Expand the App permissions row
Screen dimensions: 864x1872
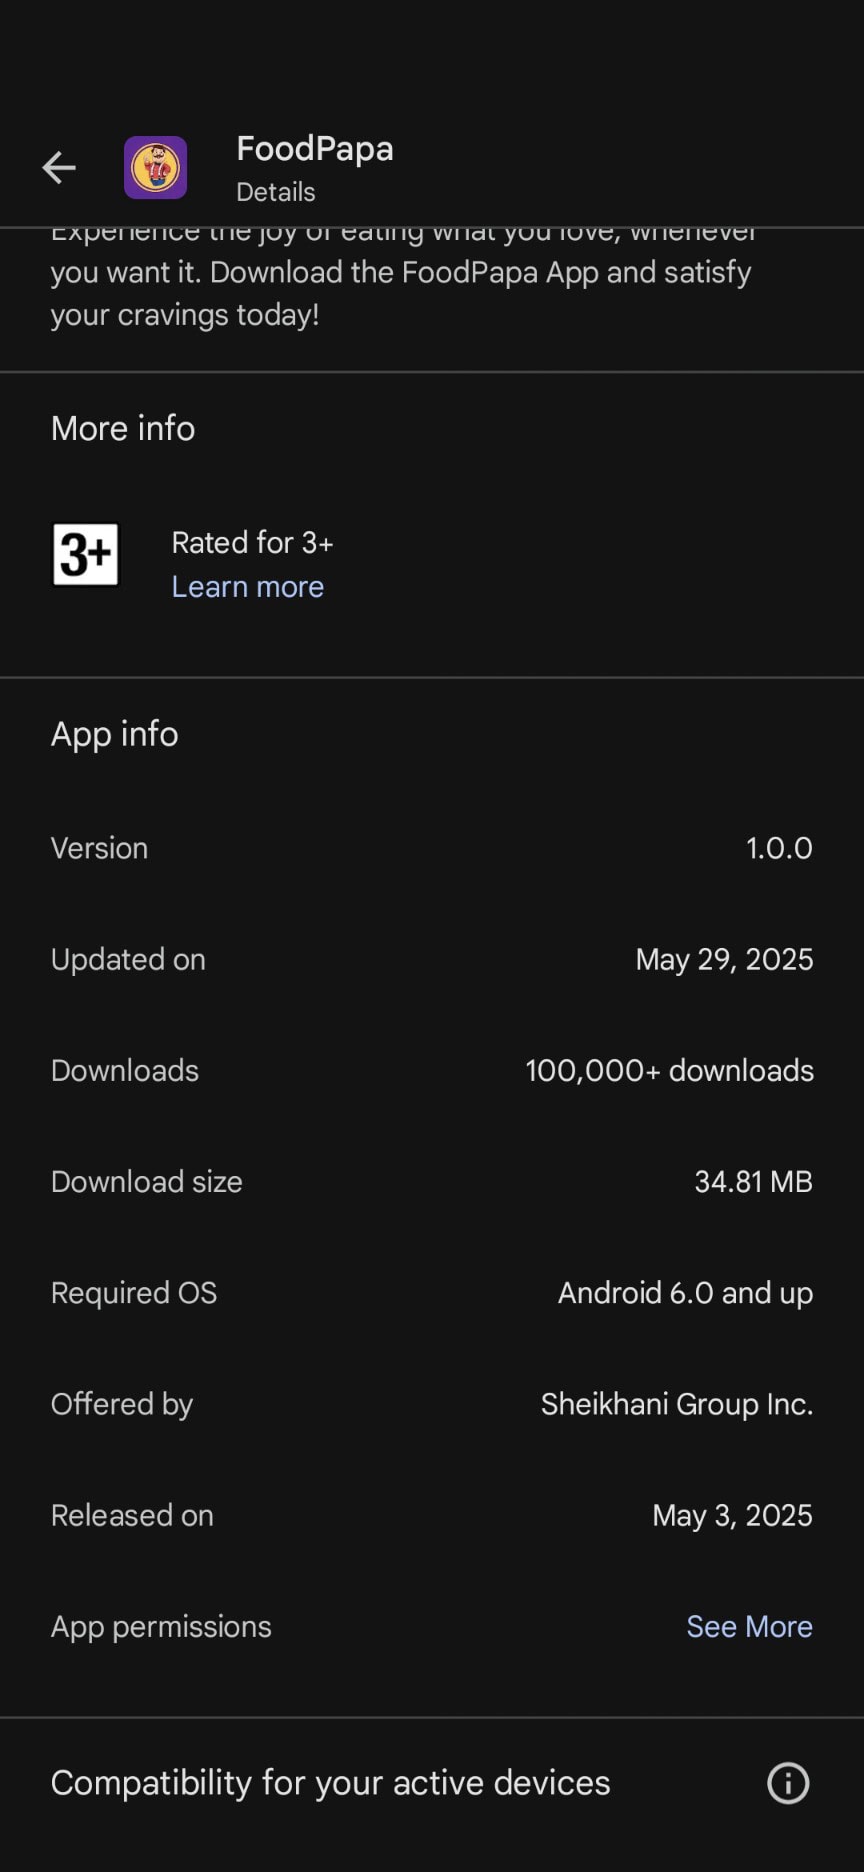tap(160, 1626)
